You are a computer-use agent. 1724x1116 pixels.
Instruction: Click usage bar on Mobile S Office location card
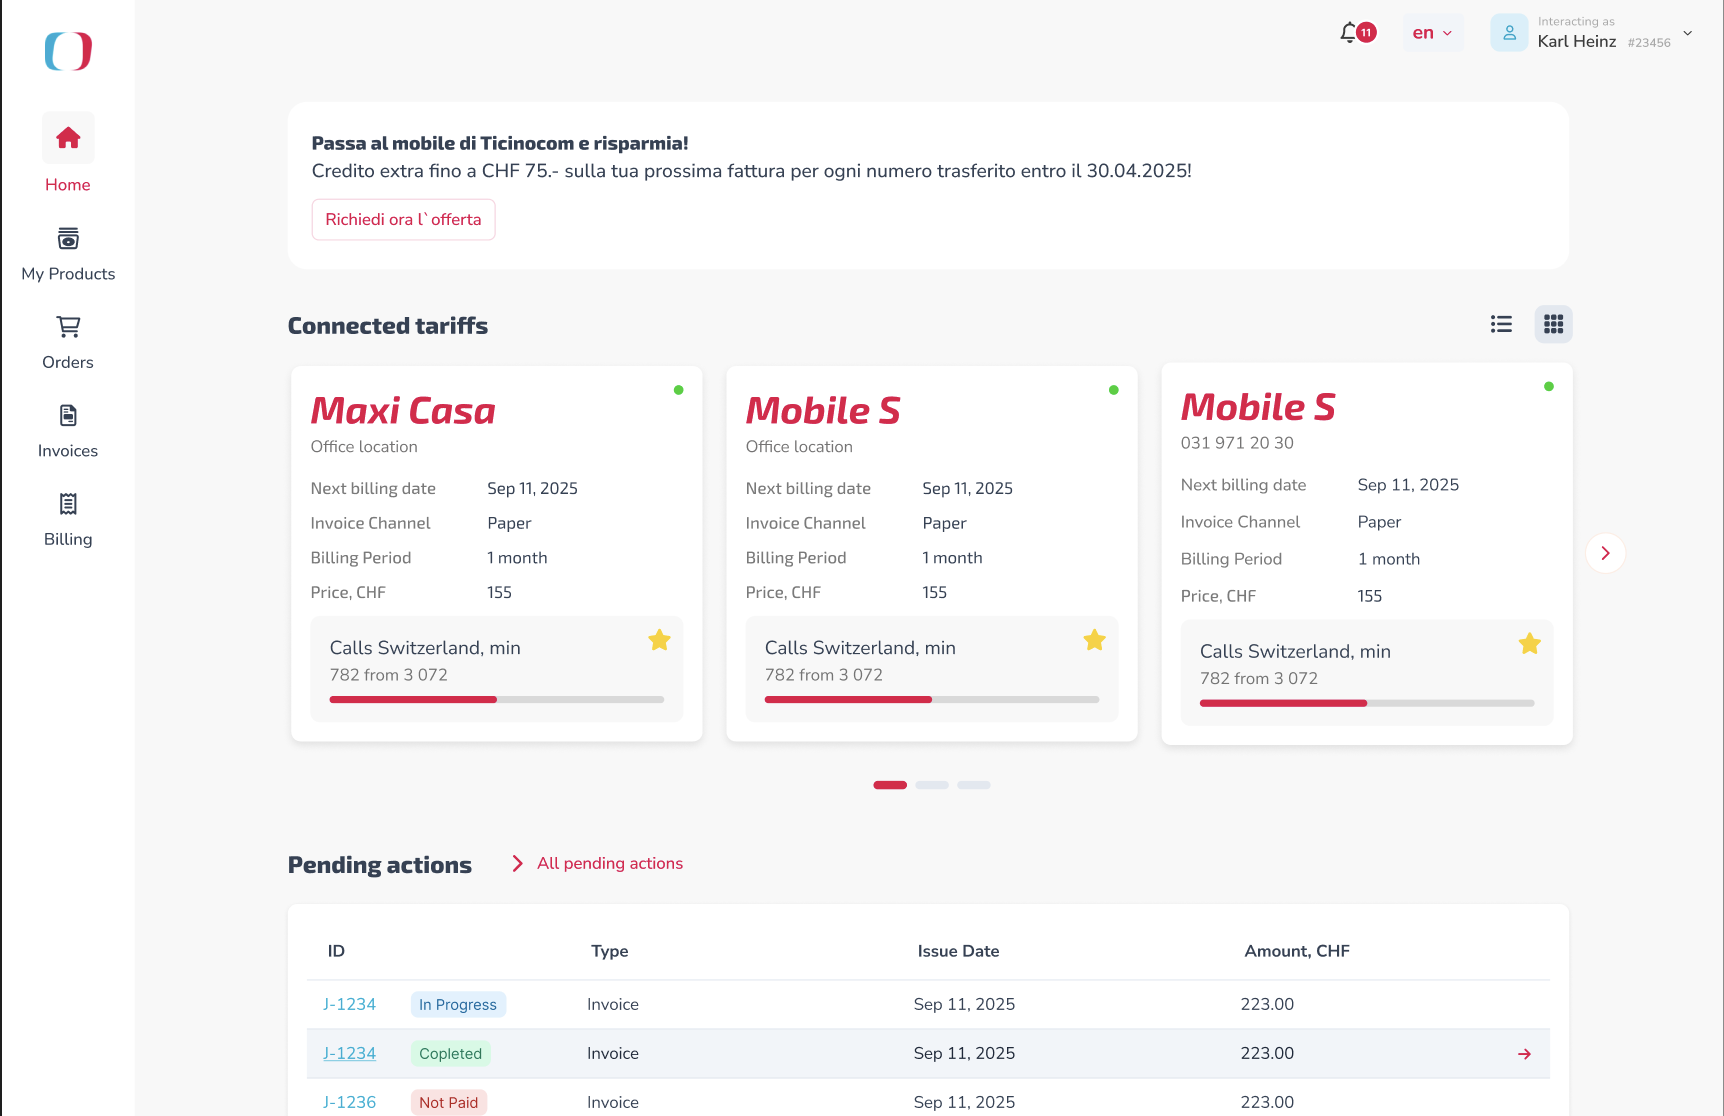pos(931,700)
